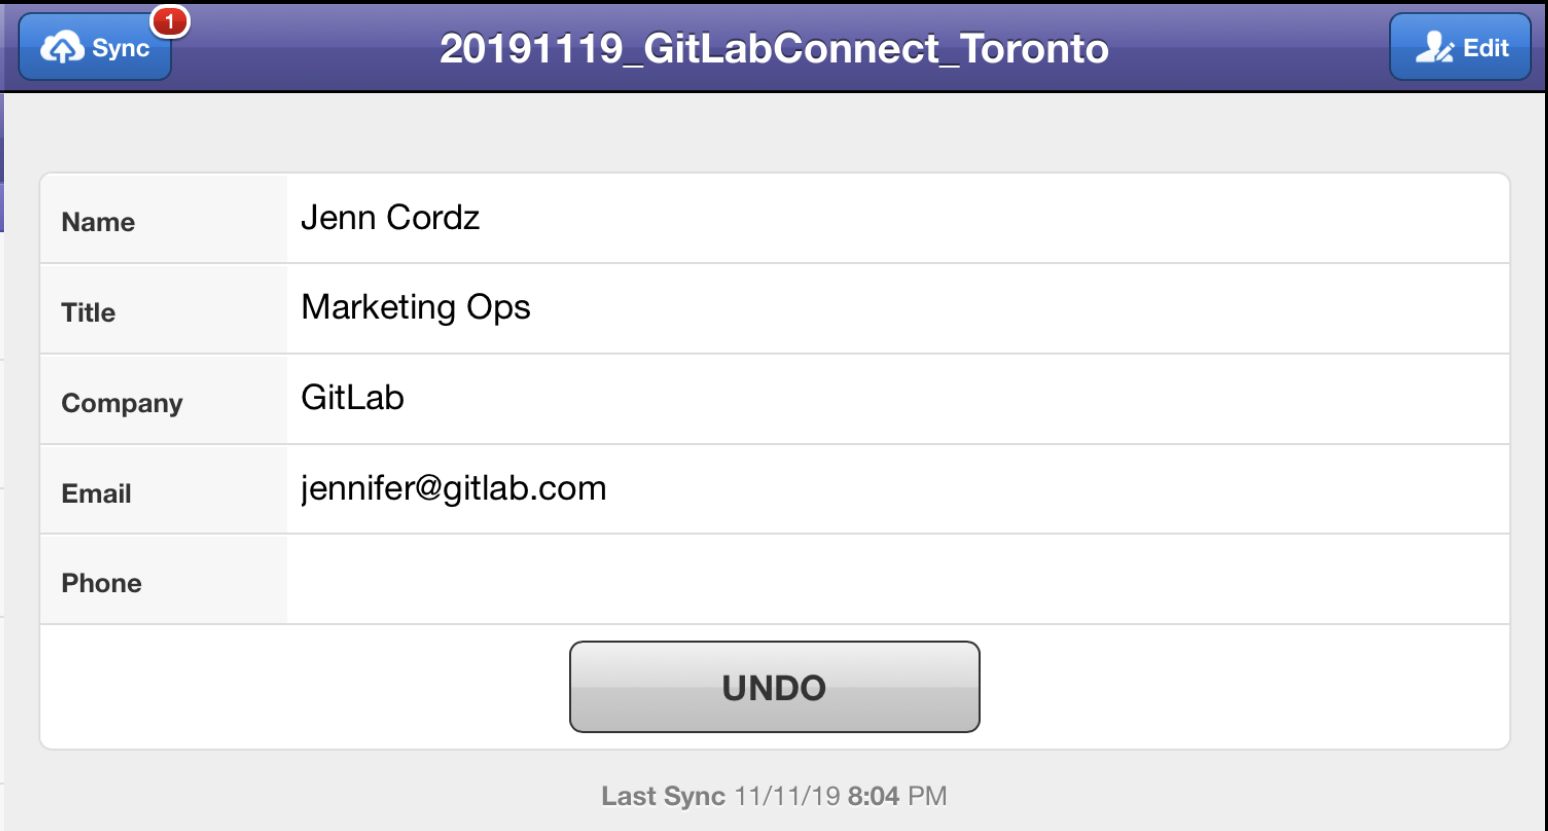This screenshot has width=1548, height=831.
Task: Click the Sync button label
Action: (x=121, y=48)
